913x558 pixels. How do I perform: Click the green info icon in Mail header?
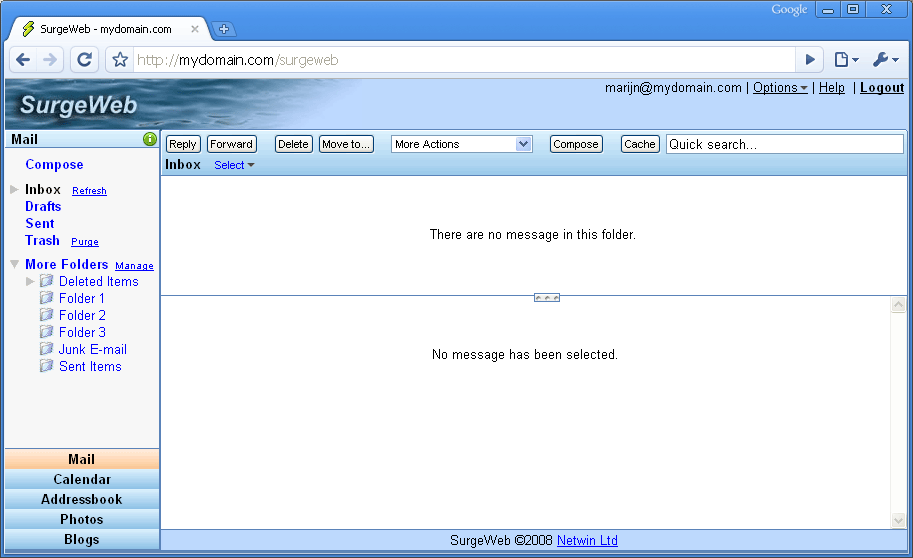click(x=150, y=139)
